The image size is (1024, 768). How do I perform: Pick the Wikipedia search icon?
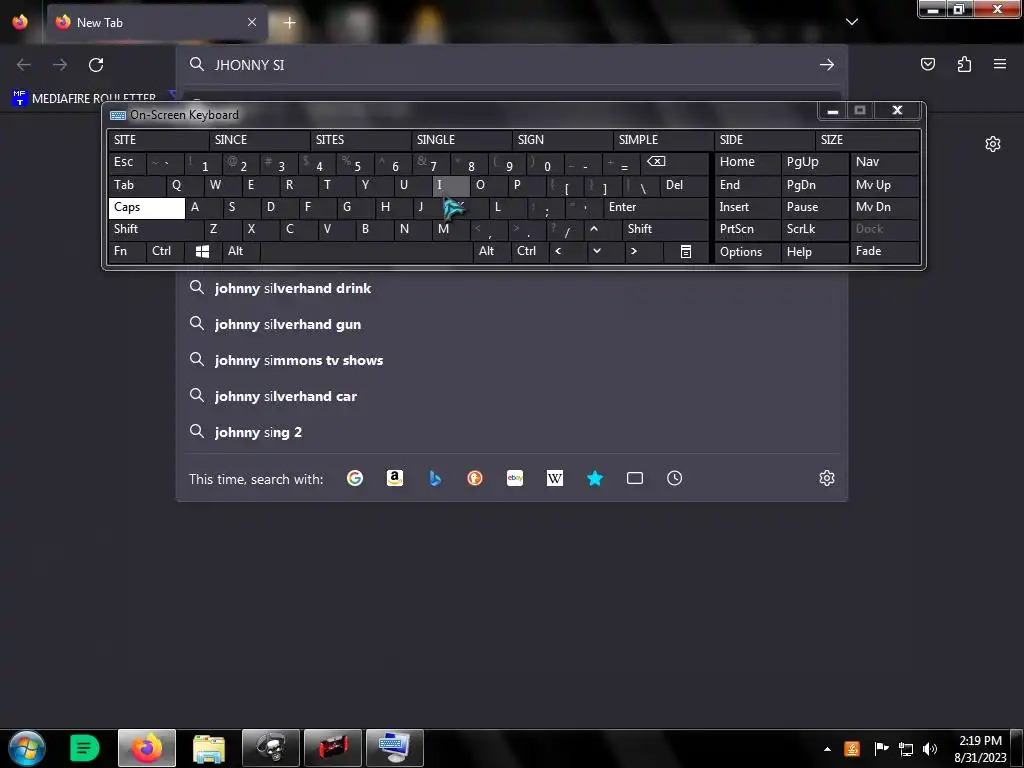554,478
